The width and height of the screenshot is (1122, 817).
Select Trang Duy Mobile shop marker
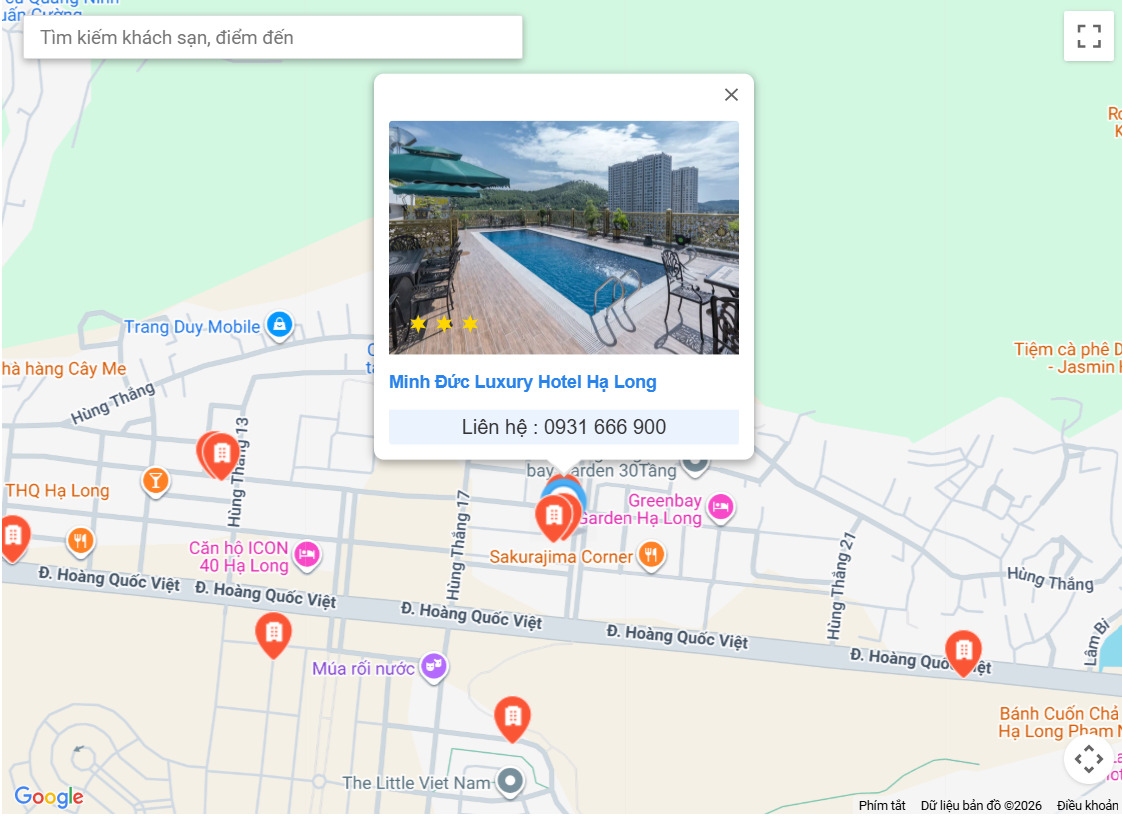pyautogui.click(x=280, y=326)
